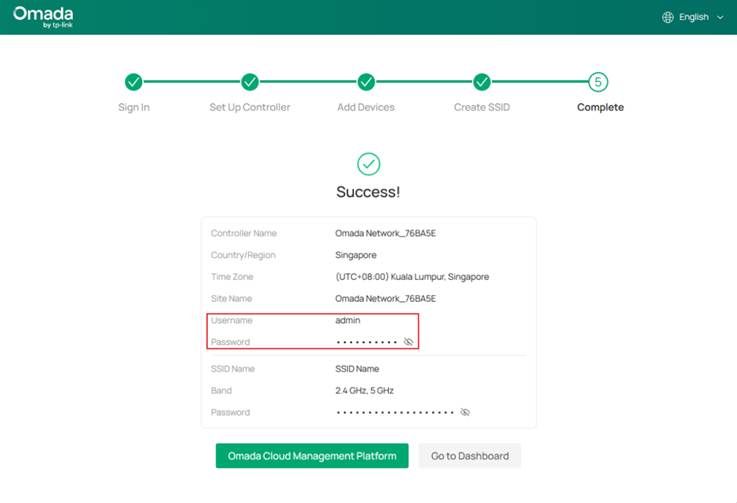737x503 pixels.
Task: Click the large green Success checkmark icon
Action: click(x=368, y=164)
